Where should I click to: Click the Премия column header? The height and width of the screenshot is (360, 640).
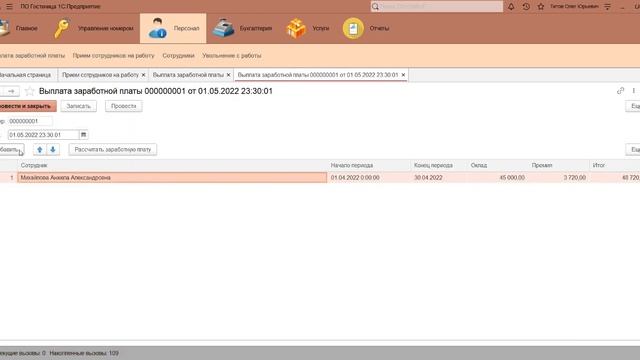point(559,165)
